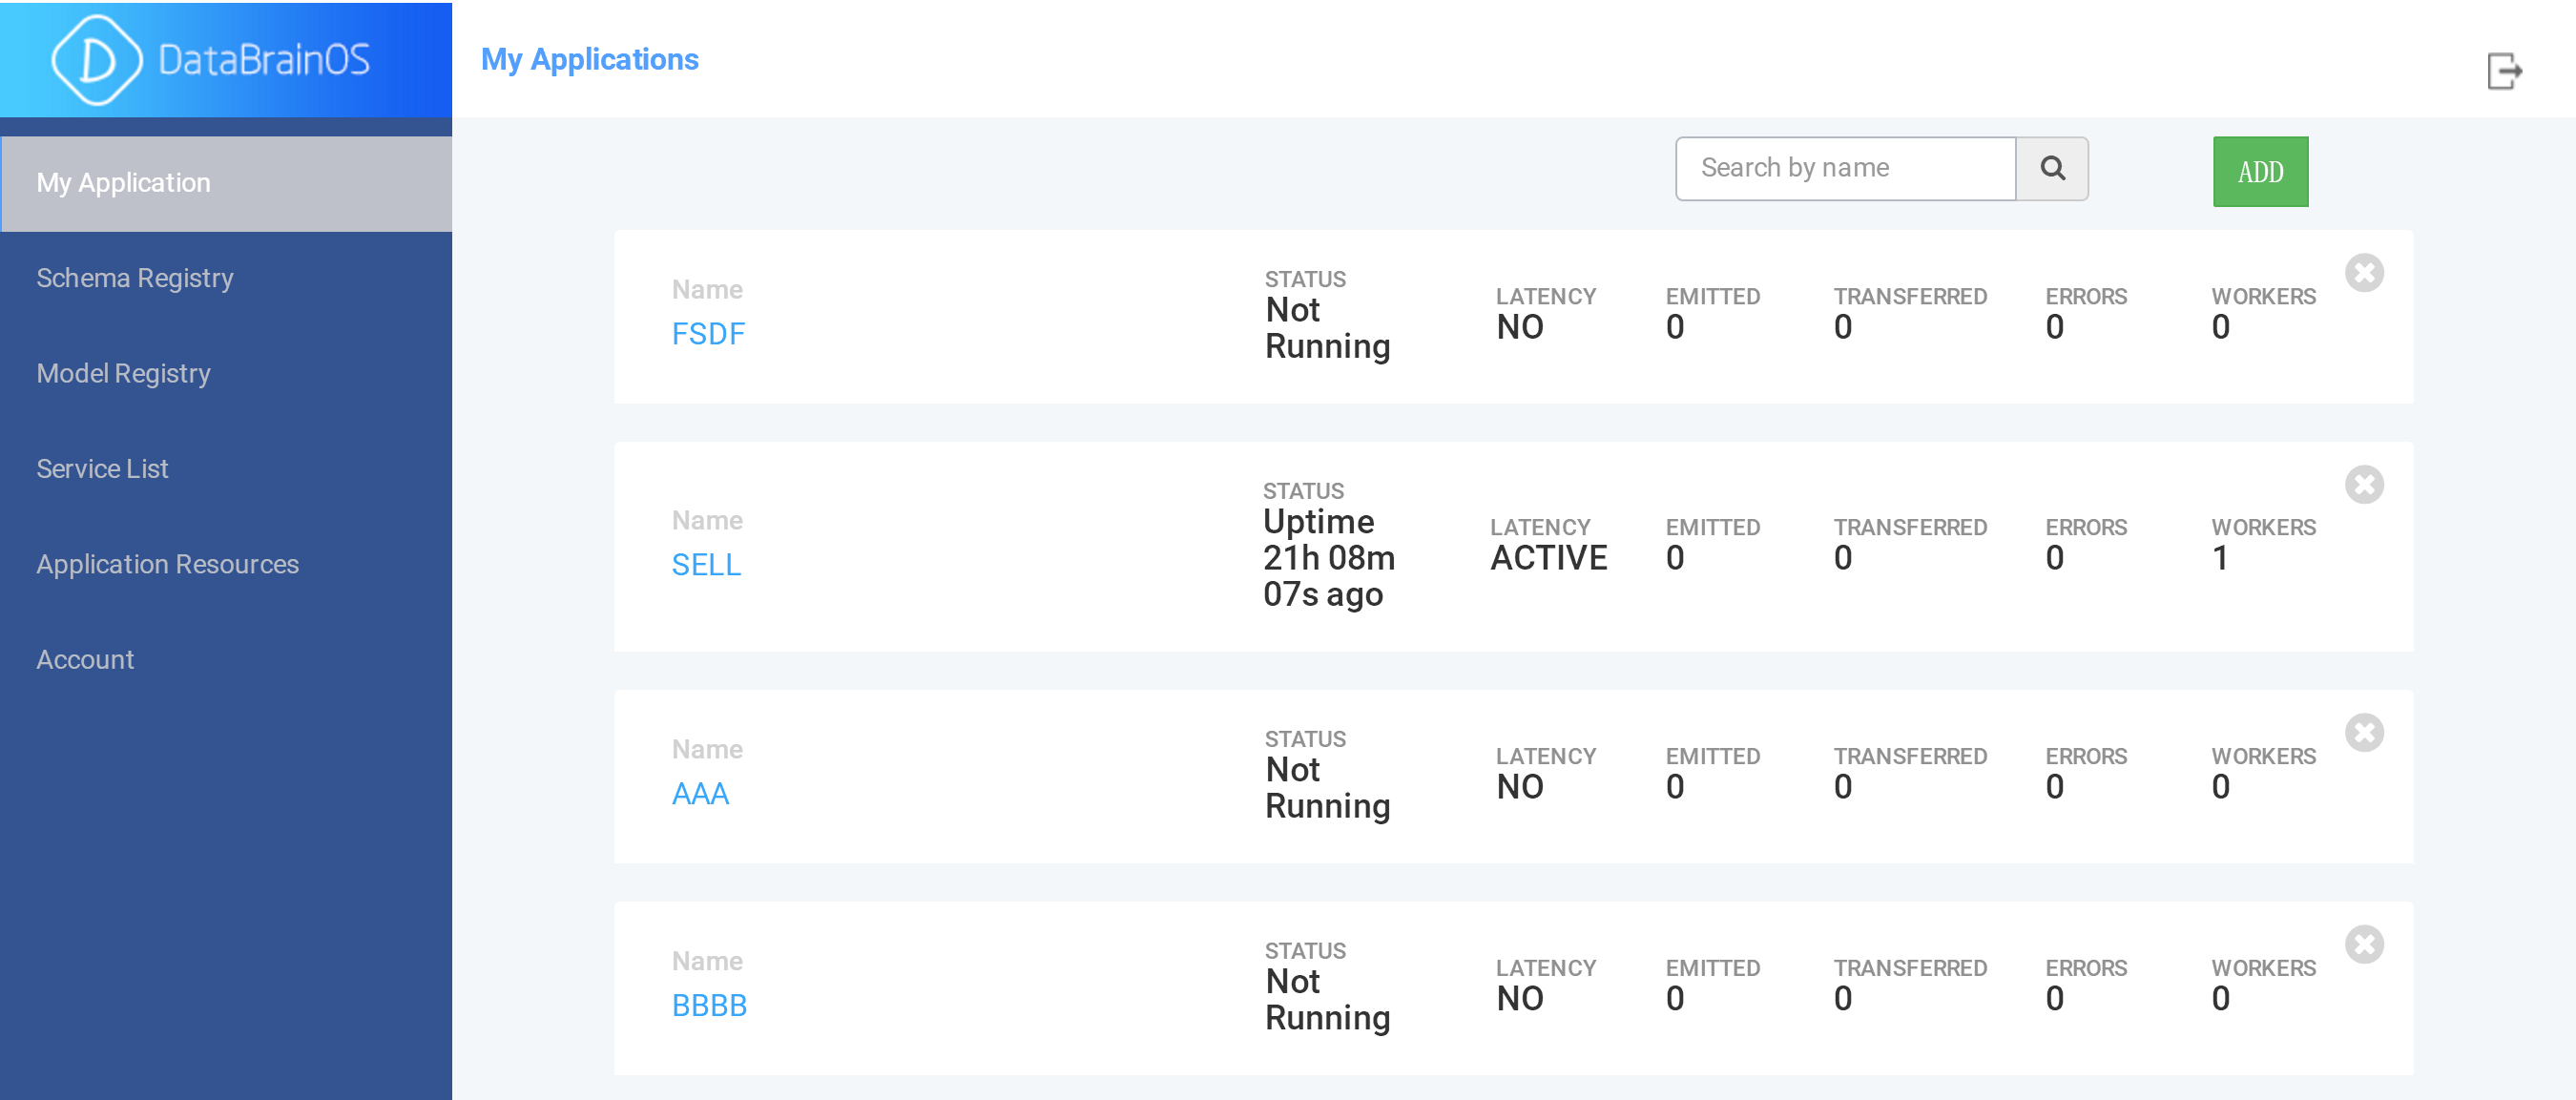Open the BBBB application link
Image resolution: width=2576 pixels, height=1100 pixels.
tap(709, 1005)
